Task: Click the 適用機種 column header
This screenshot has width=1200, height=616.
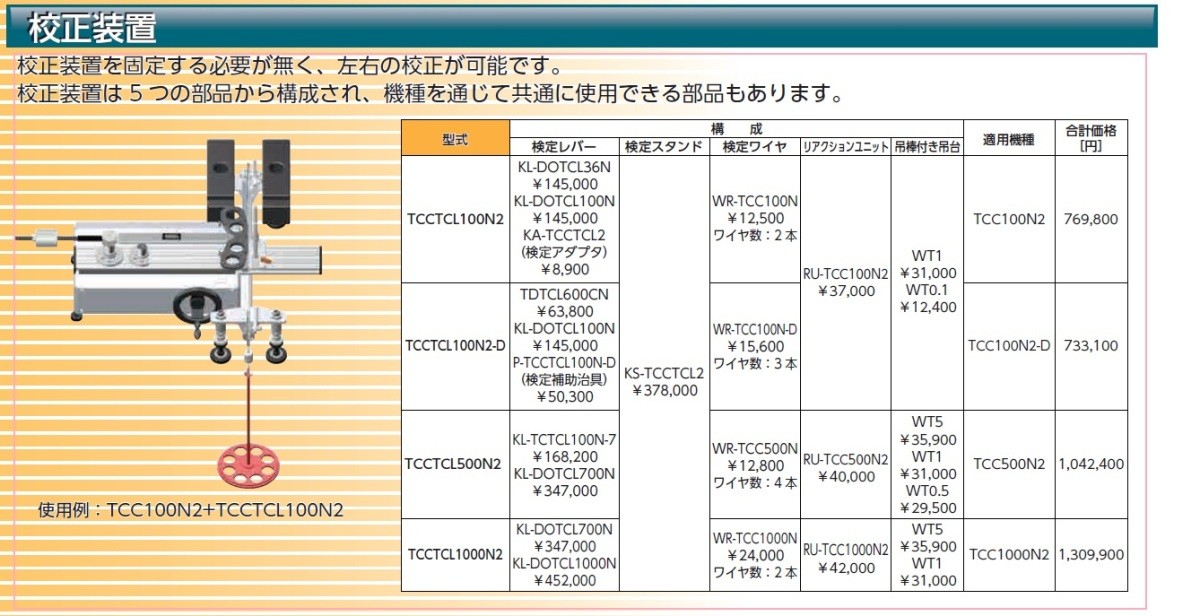Action: click(x=1009, y=138)
